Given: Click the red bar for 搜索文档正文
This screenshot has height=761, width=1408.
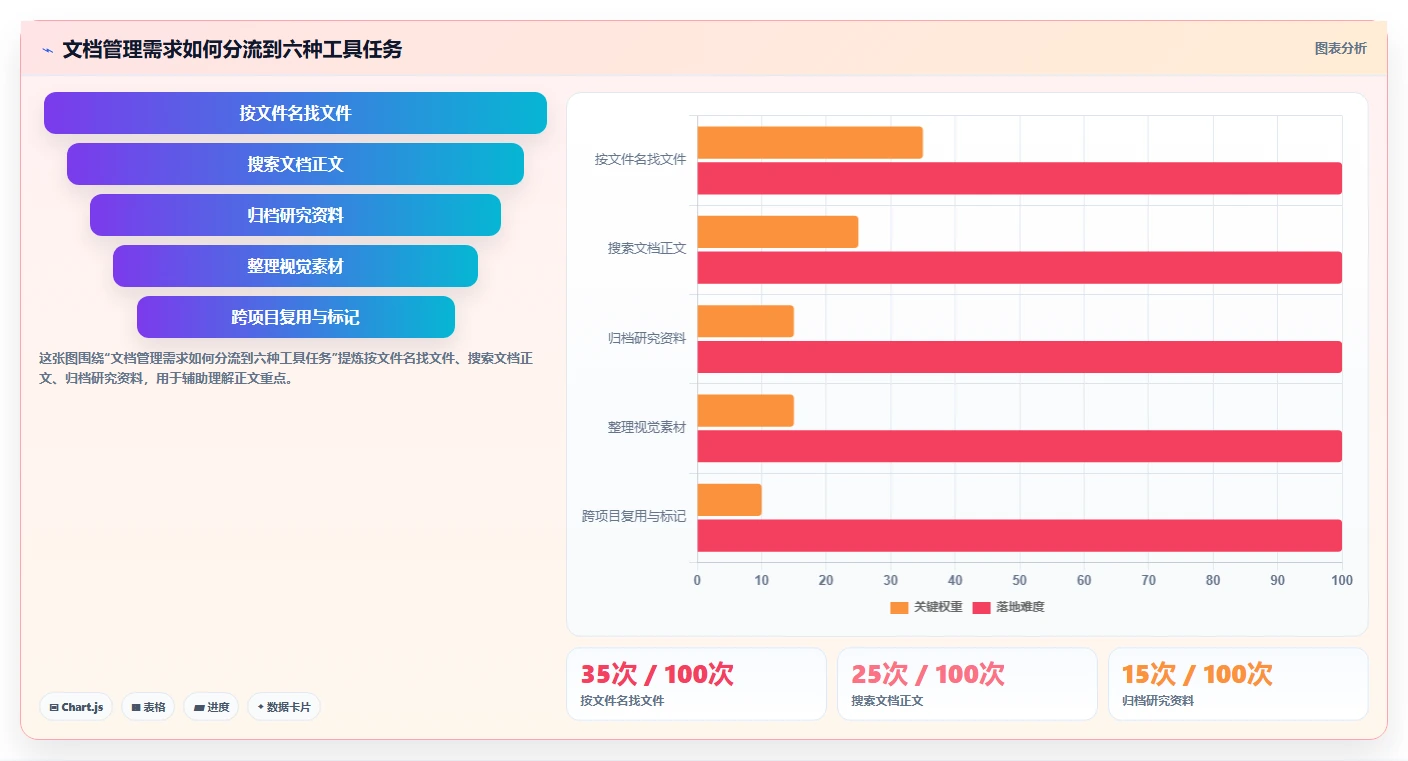Looking at the screenshot, I should pyautogui.click(x=1020, y=267).
